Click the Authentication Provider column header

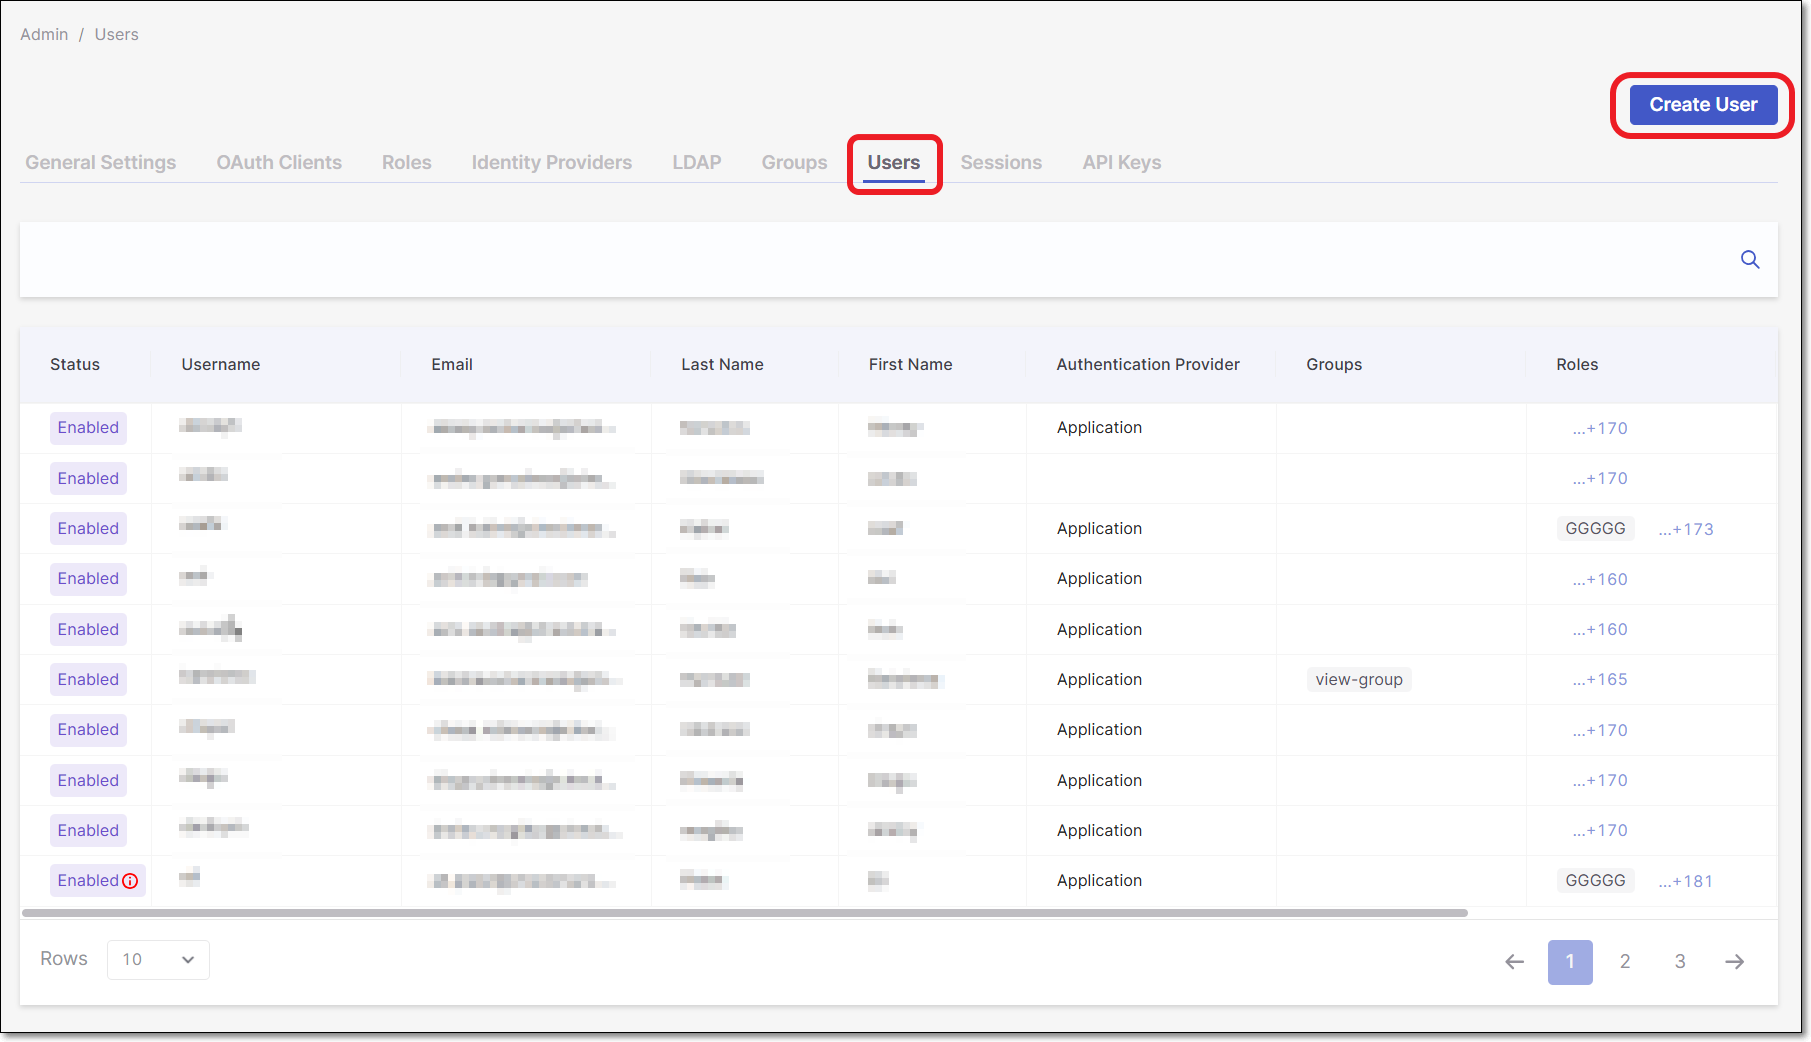coord(1148,365)
